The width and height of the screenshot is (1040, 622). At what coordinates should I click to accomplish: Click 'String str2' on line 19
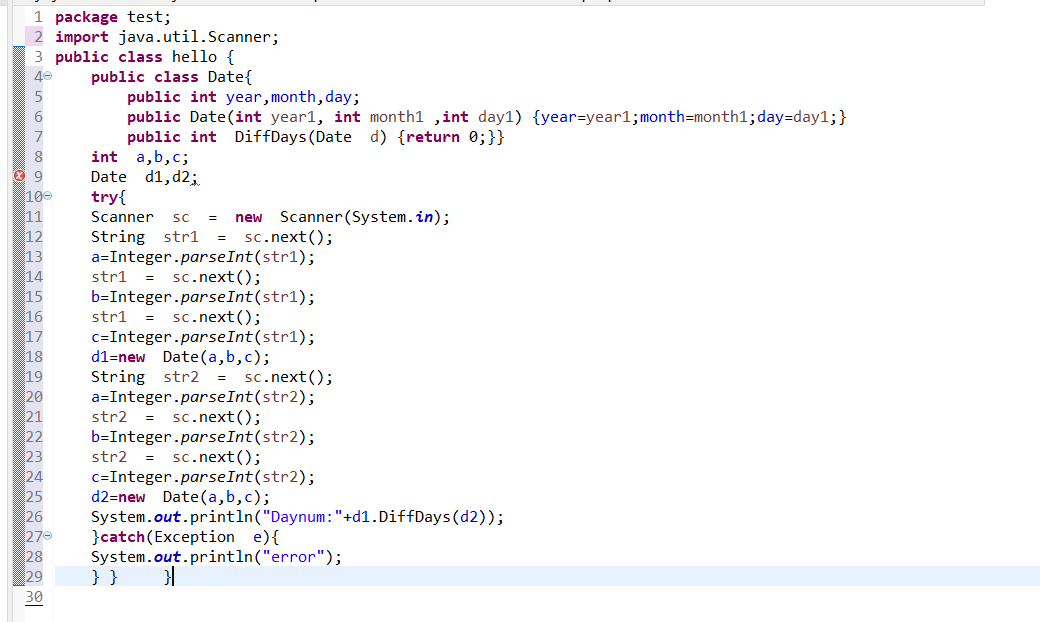[145, 377]
